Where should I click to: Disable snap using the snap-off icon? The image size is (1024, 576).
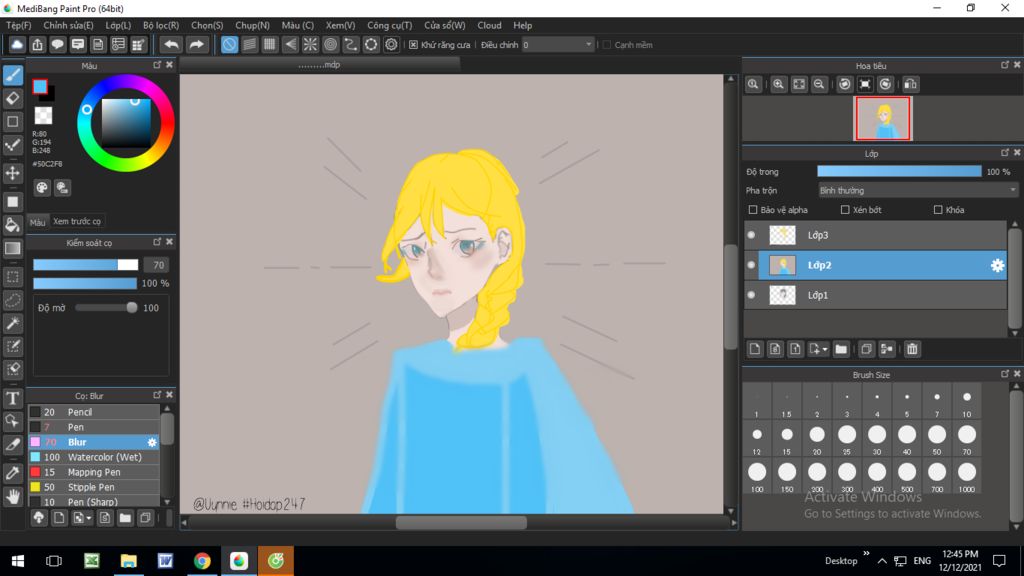point(229,44)
